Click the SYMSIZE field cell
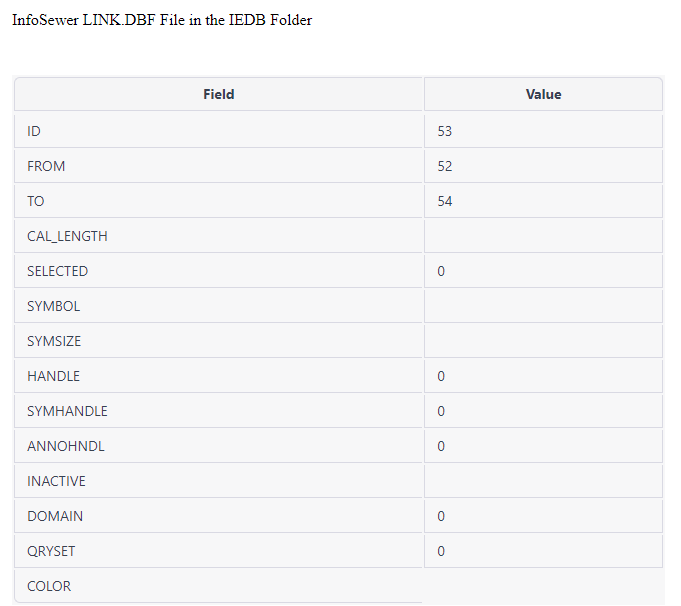Screen dimensions: 681x606 coord(54,341)
